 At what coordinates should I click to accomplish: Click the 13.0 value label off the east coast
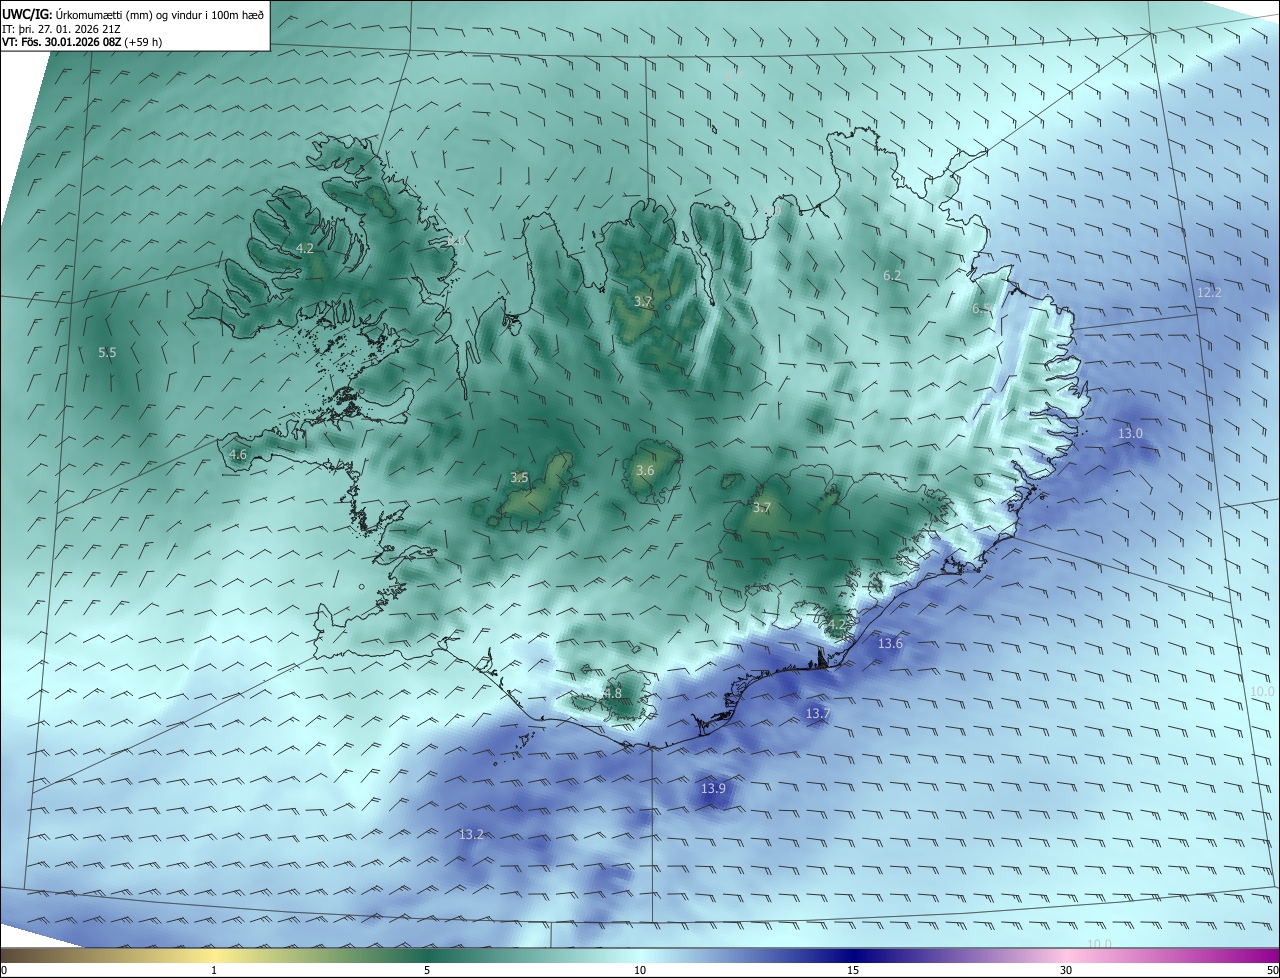(1130, 433)
